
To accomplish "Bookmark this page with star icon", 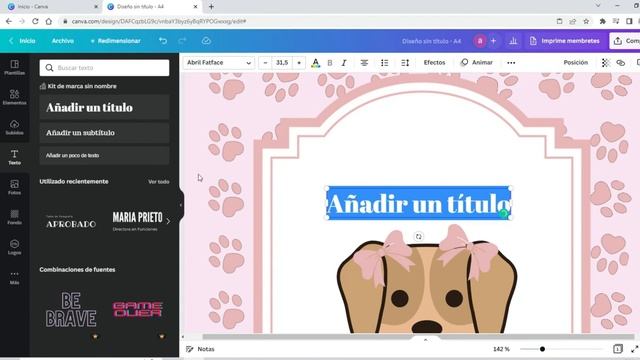I will coord(586,21).
